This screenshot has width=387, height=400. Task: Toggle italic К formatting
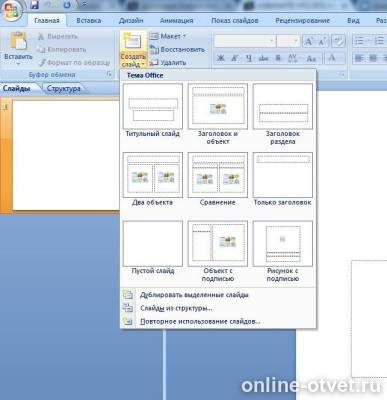[235, 58]
